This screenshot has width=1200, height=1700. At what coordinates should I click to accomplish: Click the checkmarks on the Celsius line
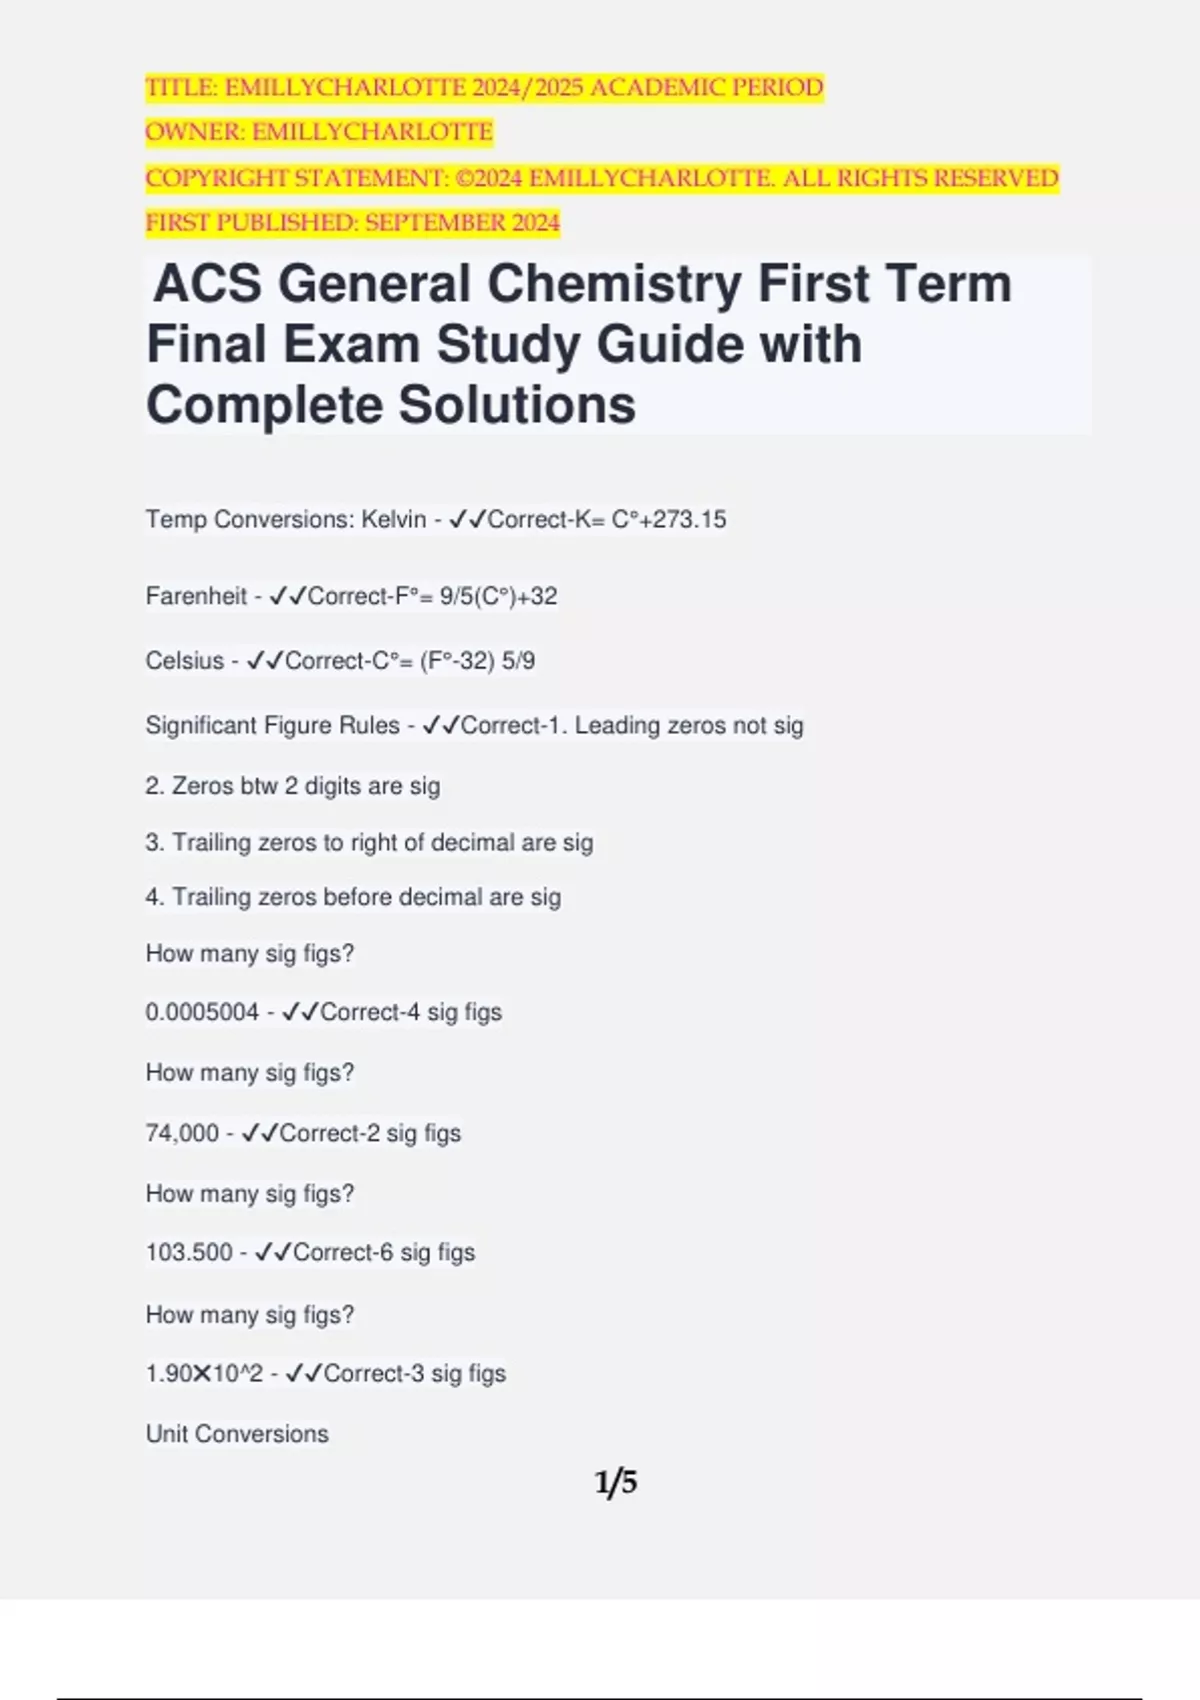[265, 661]
